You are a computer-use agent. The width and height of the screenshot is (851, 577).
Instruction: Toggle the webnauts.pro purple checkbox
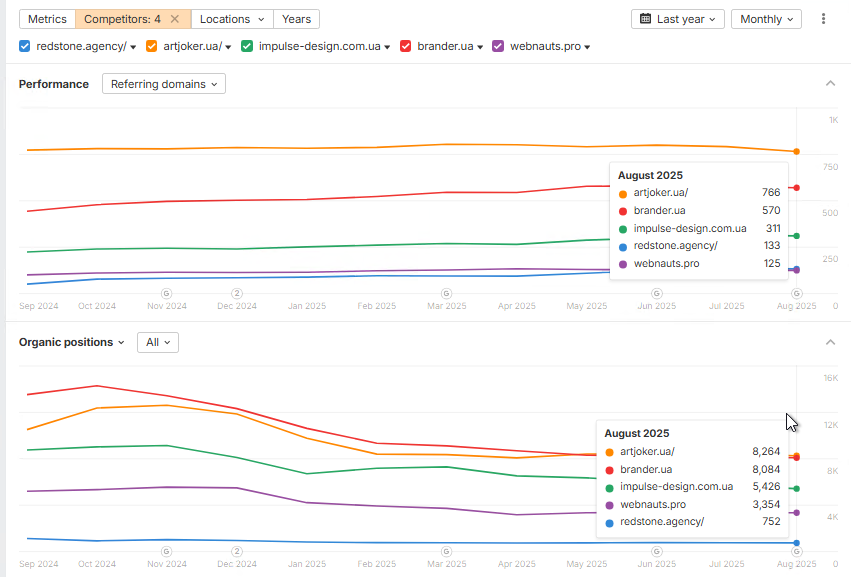498,46
